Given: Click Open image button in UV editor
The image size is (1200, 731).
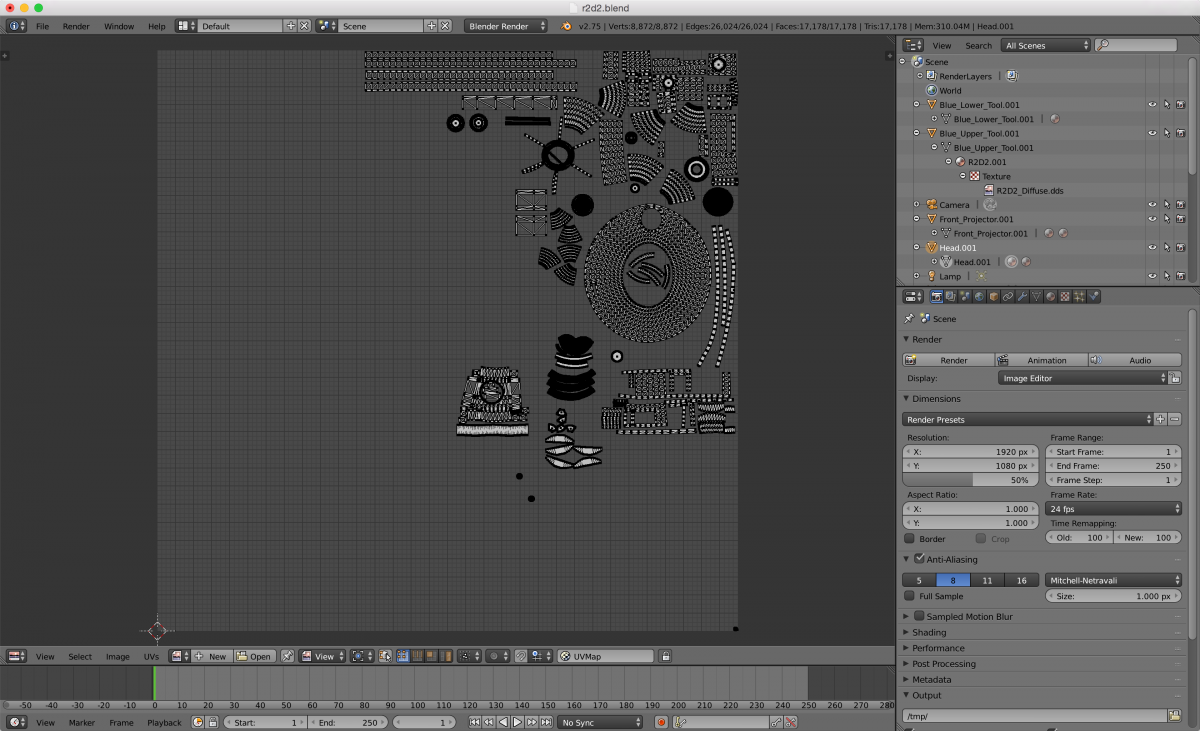Looking at the screenshot, I should click(254, 657).
